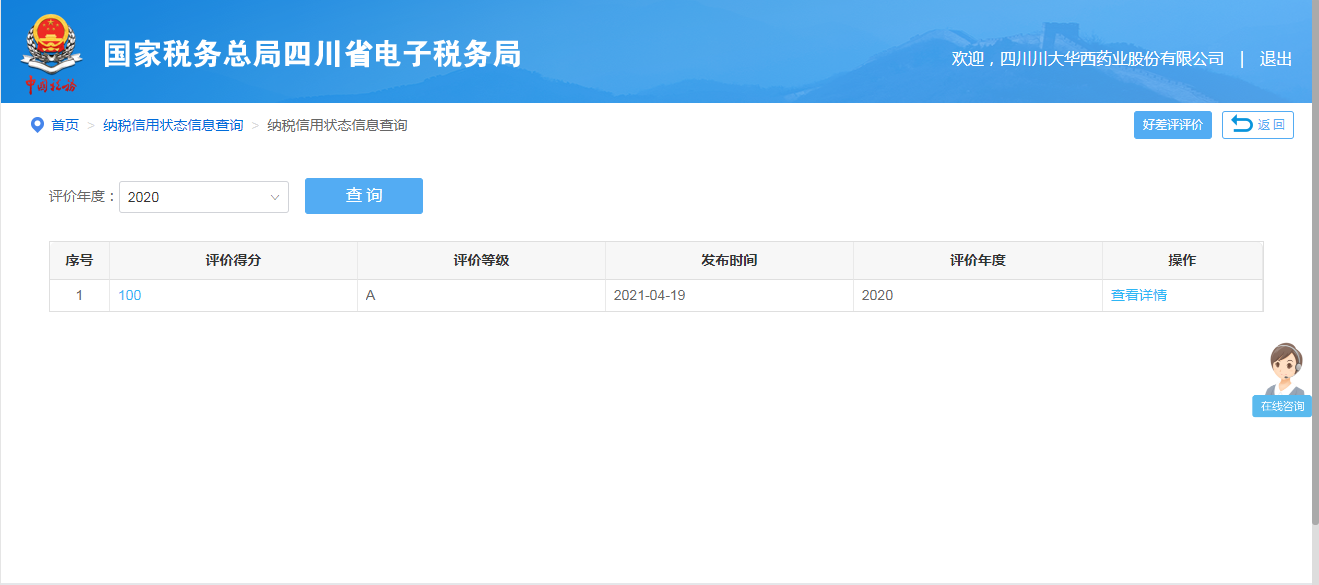This screenshot has width=1319, height=585.
Task: Click the 评价得分 column header
Action: pos(233,260)
